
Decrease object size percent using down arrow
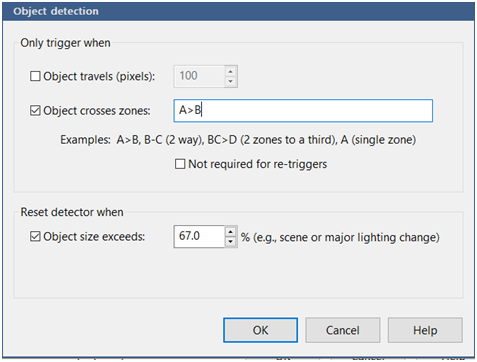230,241
